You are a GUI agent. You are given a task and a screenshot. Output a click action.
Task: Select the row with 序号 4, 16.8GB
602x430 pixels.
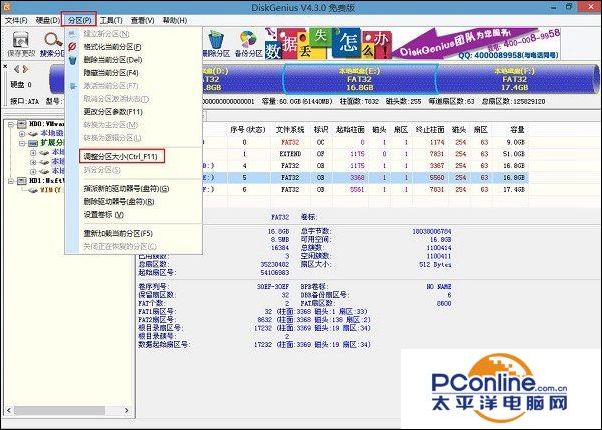[365, 166]
